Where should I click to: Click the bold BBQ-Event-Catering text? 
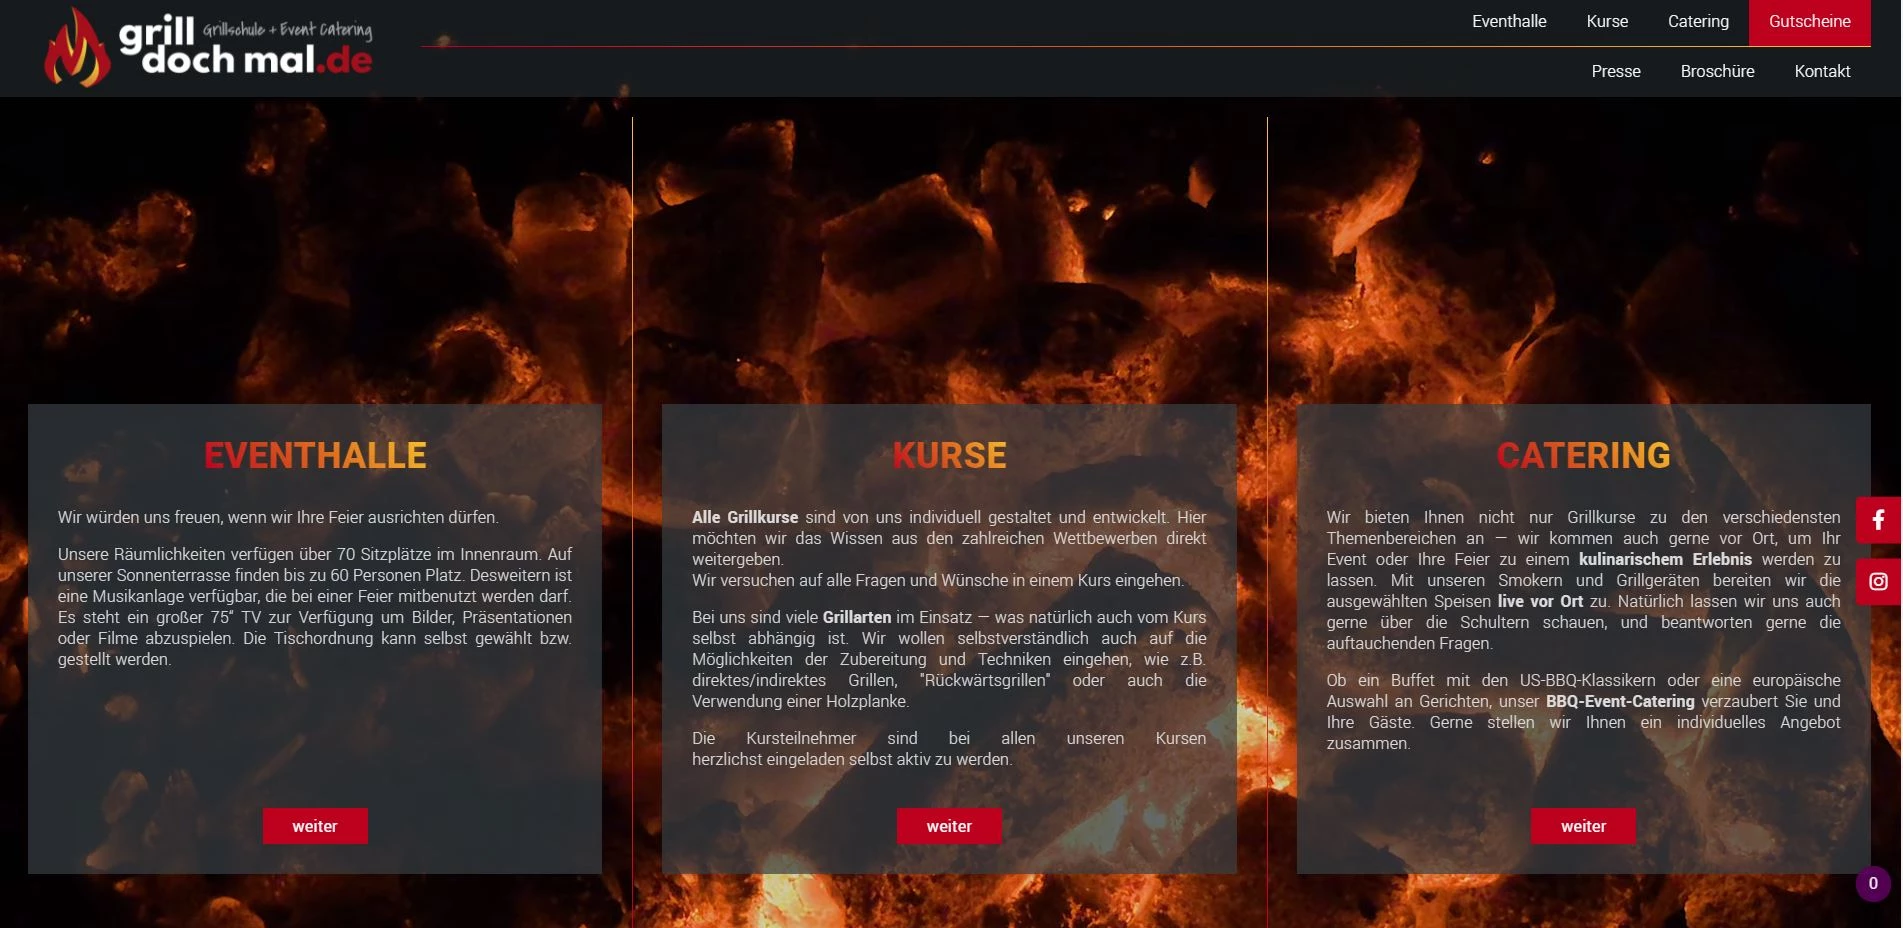1619,702
